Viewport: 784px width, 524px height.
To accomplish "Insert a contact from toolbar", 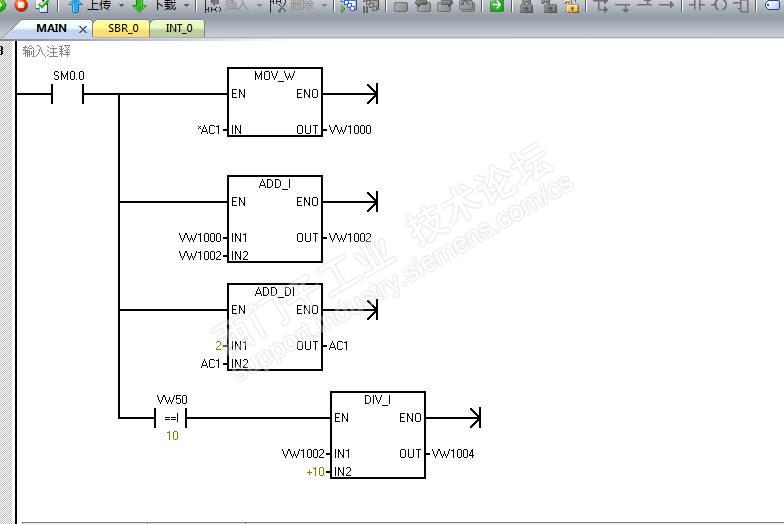I will [x=697, y=5].
